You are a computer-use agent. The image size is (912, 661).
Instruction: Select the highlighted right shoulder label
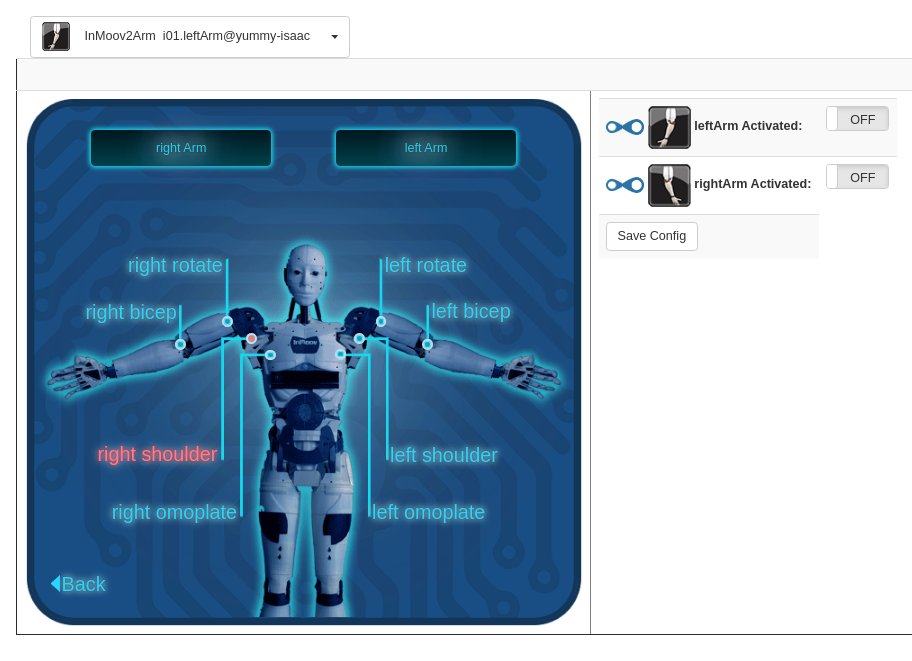point(157,454)
